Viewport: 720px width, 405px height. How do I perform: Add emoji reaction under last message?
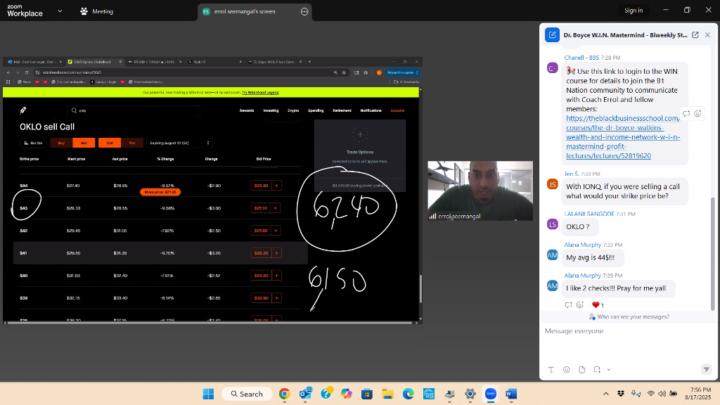(x=580, y=304)
